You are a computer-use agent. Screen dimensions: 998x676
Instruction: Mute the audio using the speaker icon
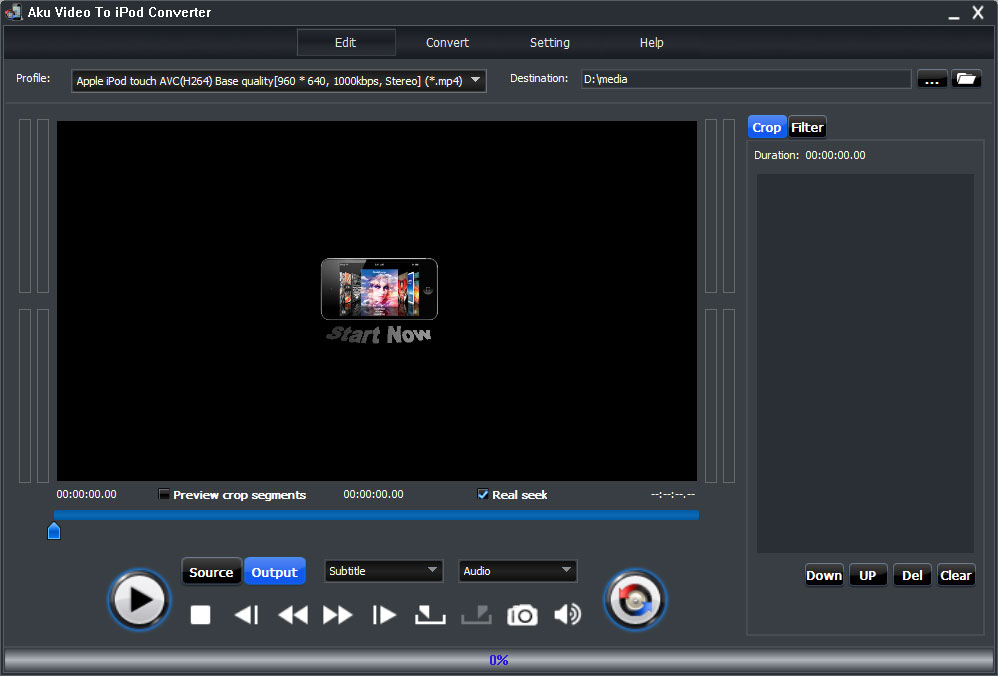pyautogui.click(x=567, y=615)
